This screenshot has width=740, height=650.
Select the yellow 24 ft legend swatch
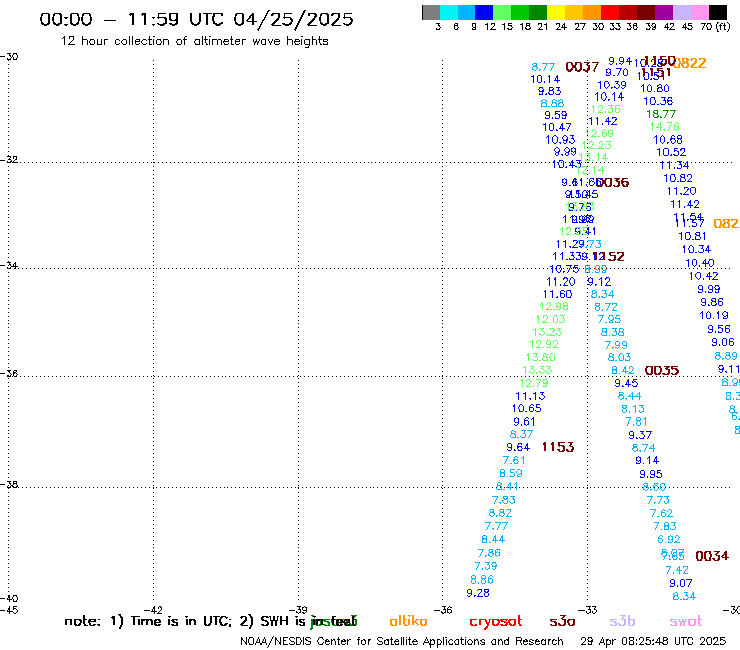pos(555,12)
